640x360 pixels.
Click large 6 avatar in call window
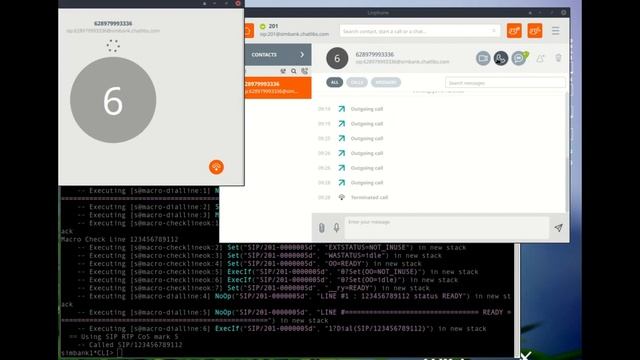pos(113,100)
